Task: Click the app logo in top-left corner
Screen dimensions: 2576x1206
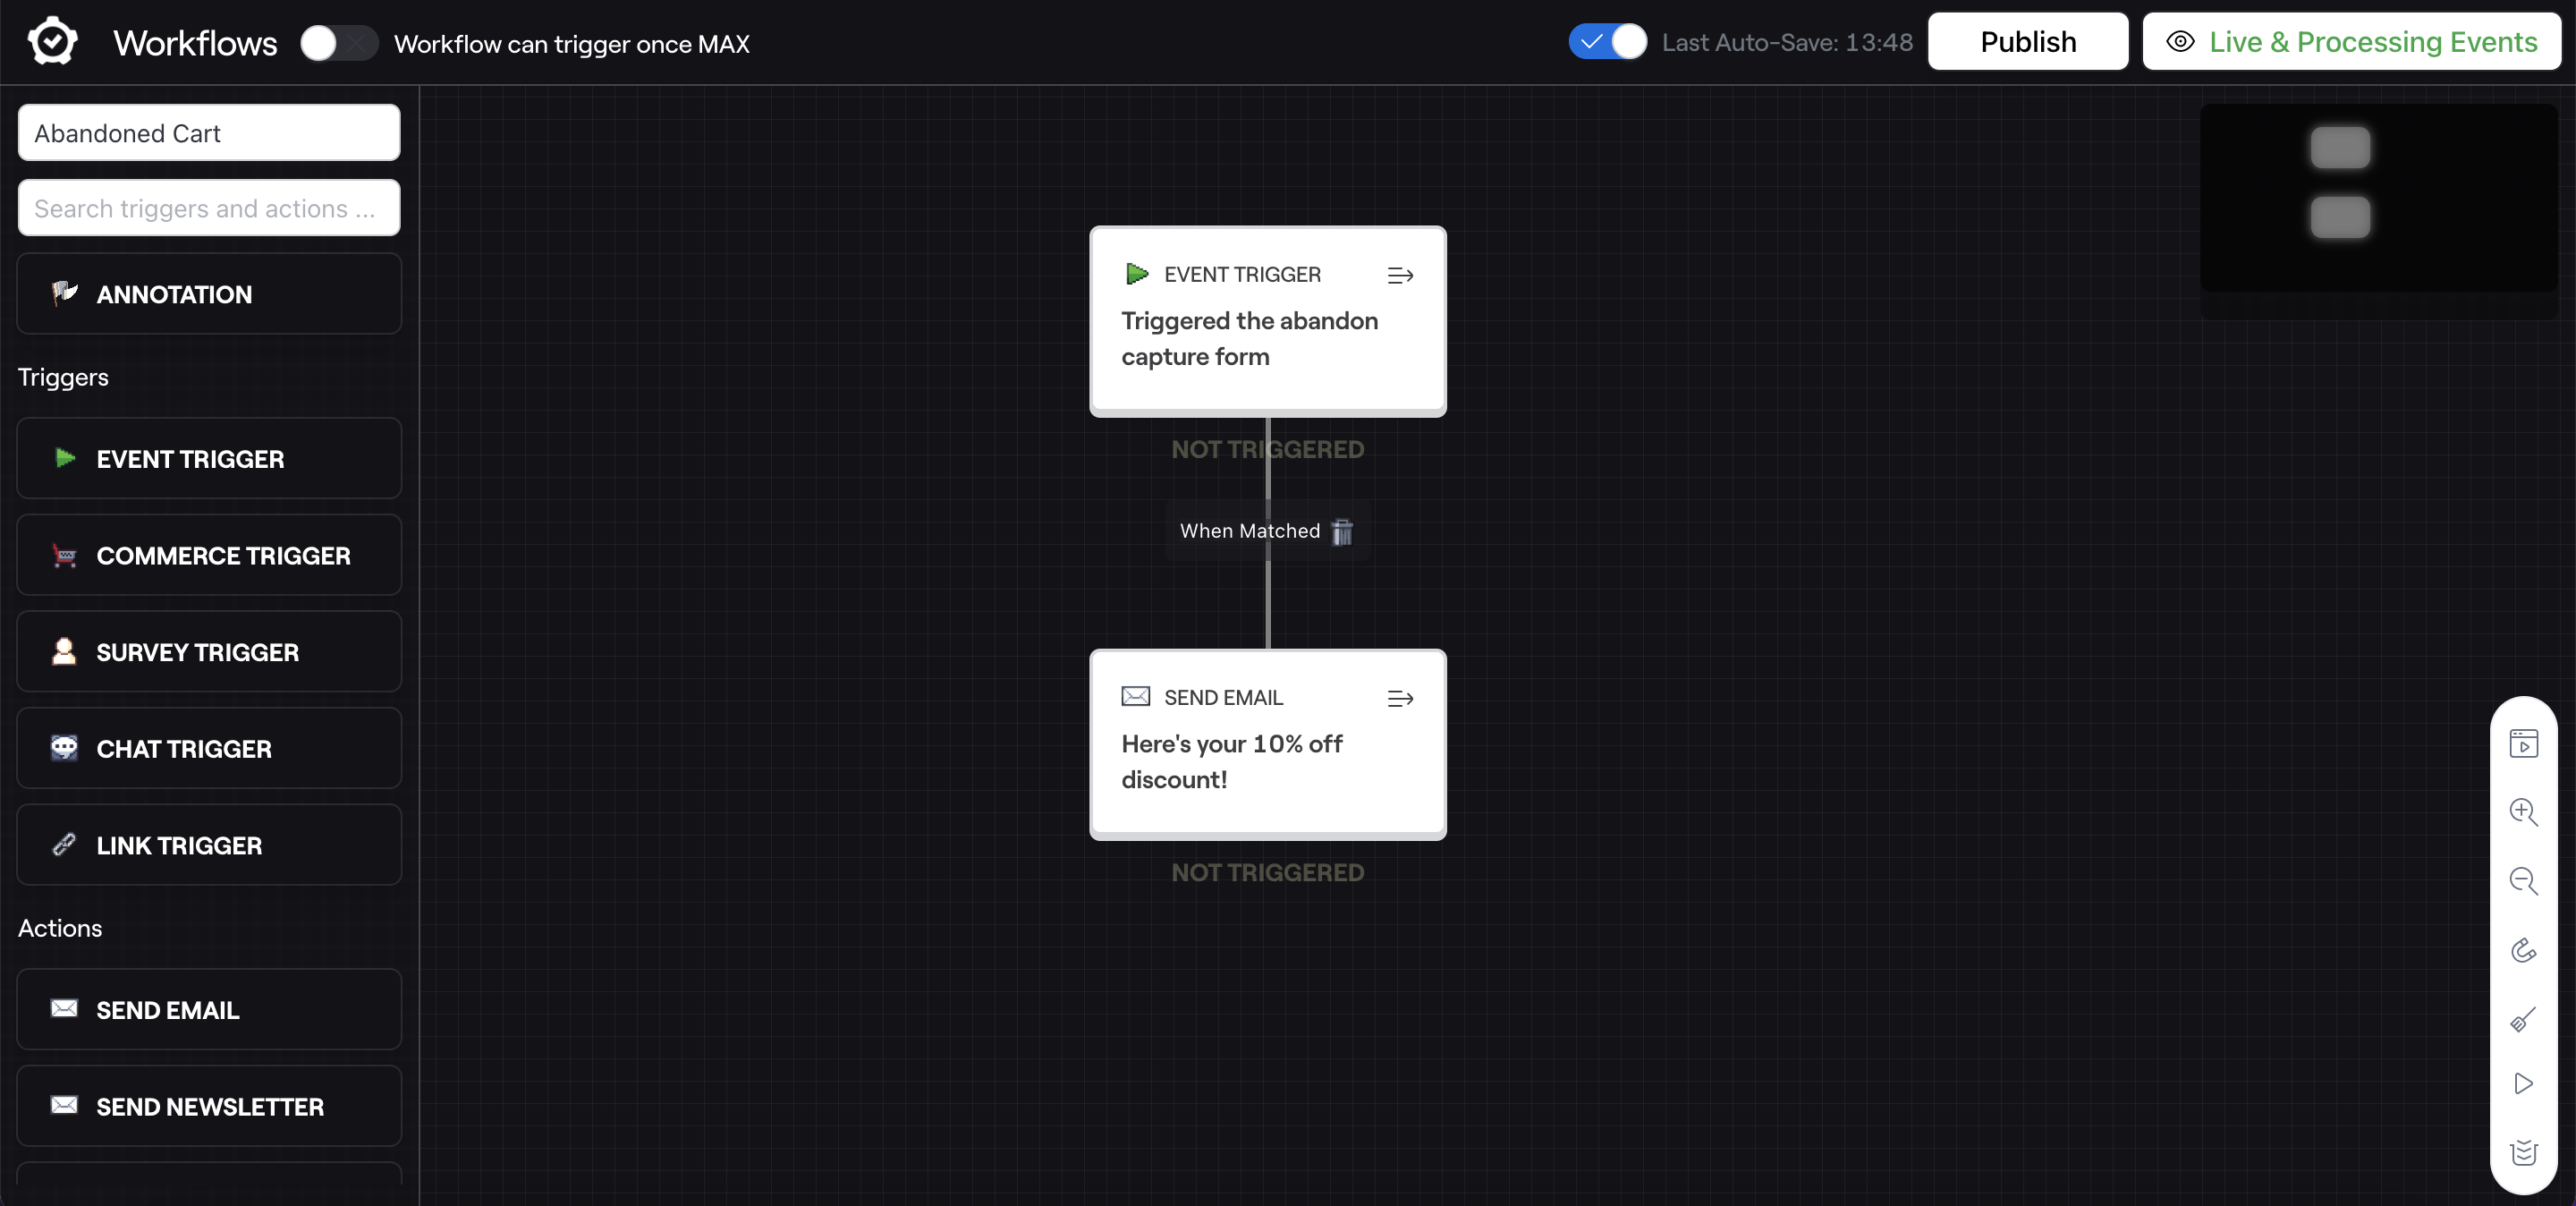Action: pyautogui.click(x=52, y=42)
